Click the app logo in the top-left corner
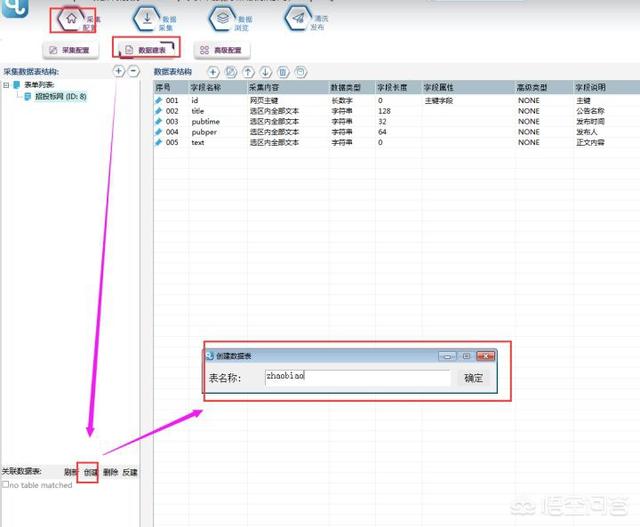Screen dimensions: 640x527 coord(15,8)
